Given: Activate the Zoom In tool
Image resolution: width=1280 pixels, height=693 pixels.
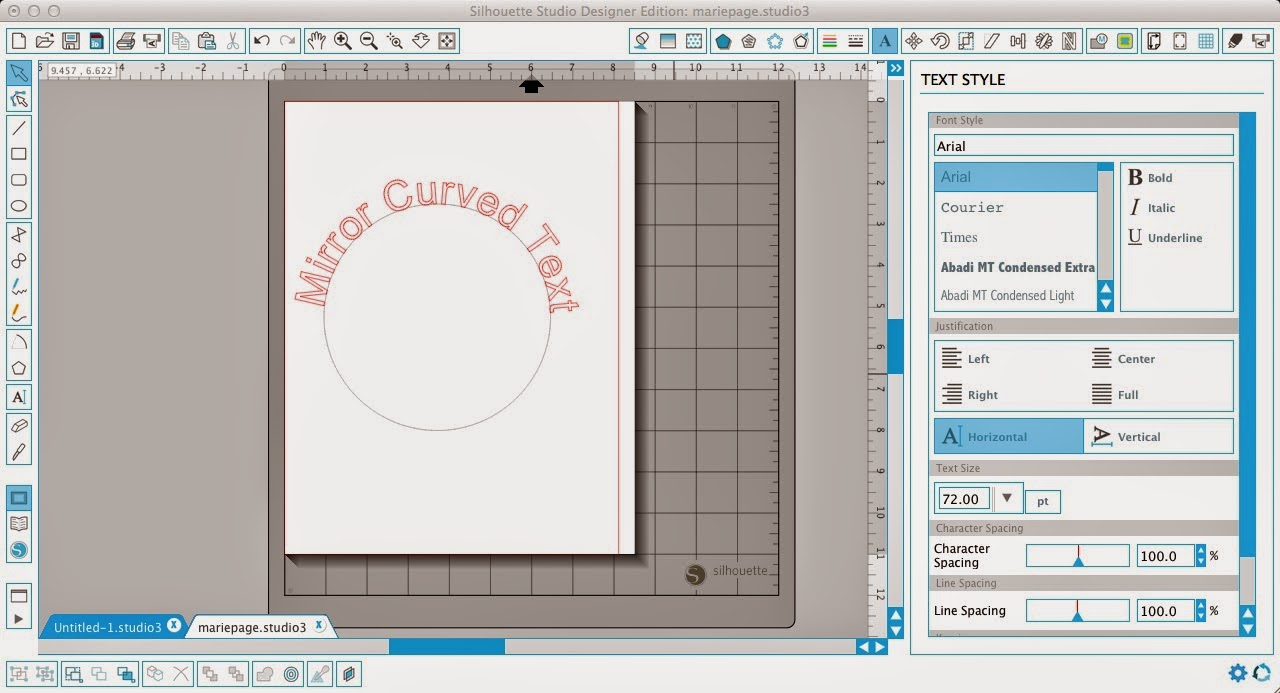Looking at the screenshot, I should 342,41.
